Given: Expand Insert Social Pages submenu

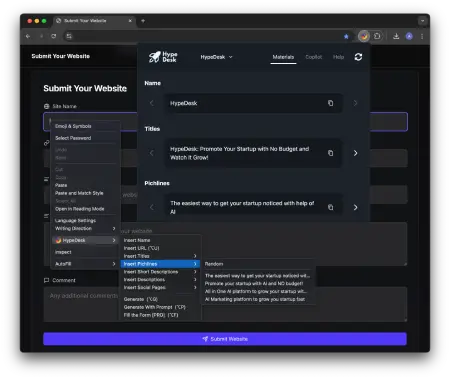Looking at the screenshot, I should 160,287.
